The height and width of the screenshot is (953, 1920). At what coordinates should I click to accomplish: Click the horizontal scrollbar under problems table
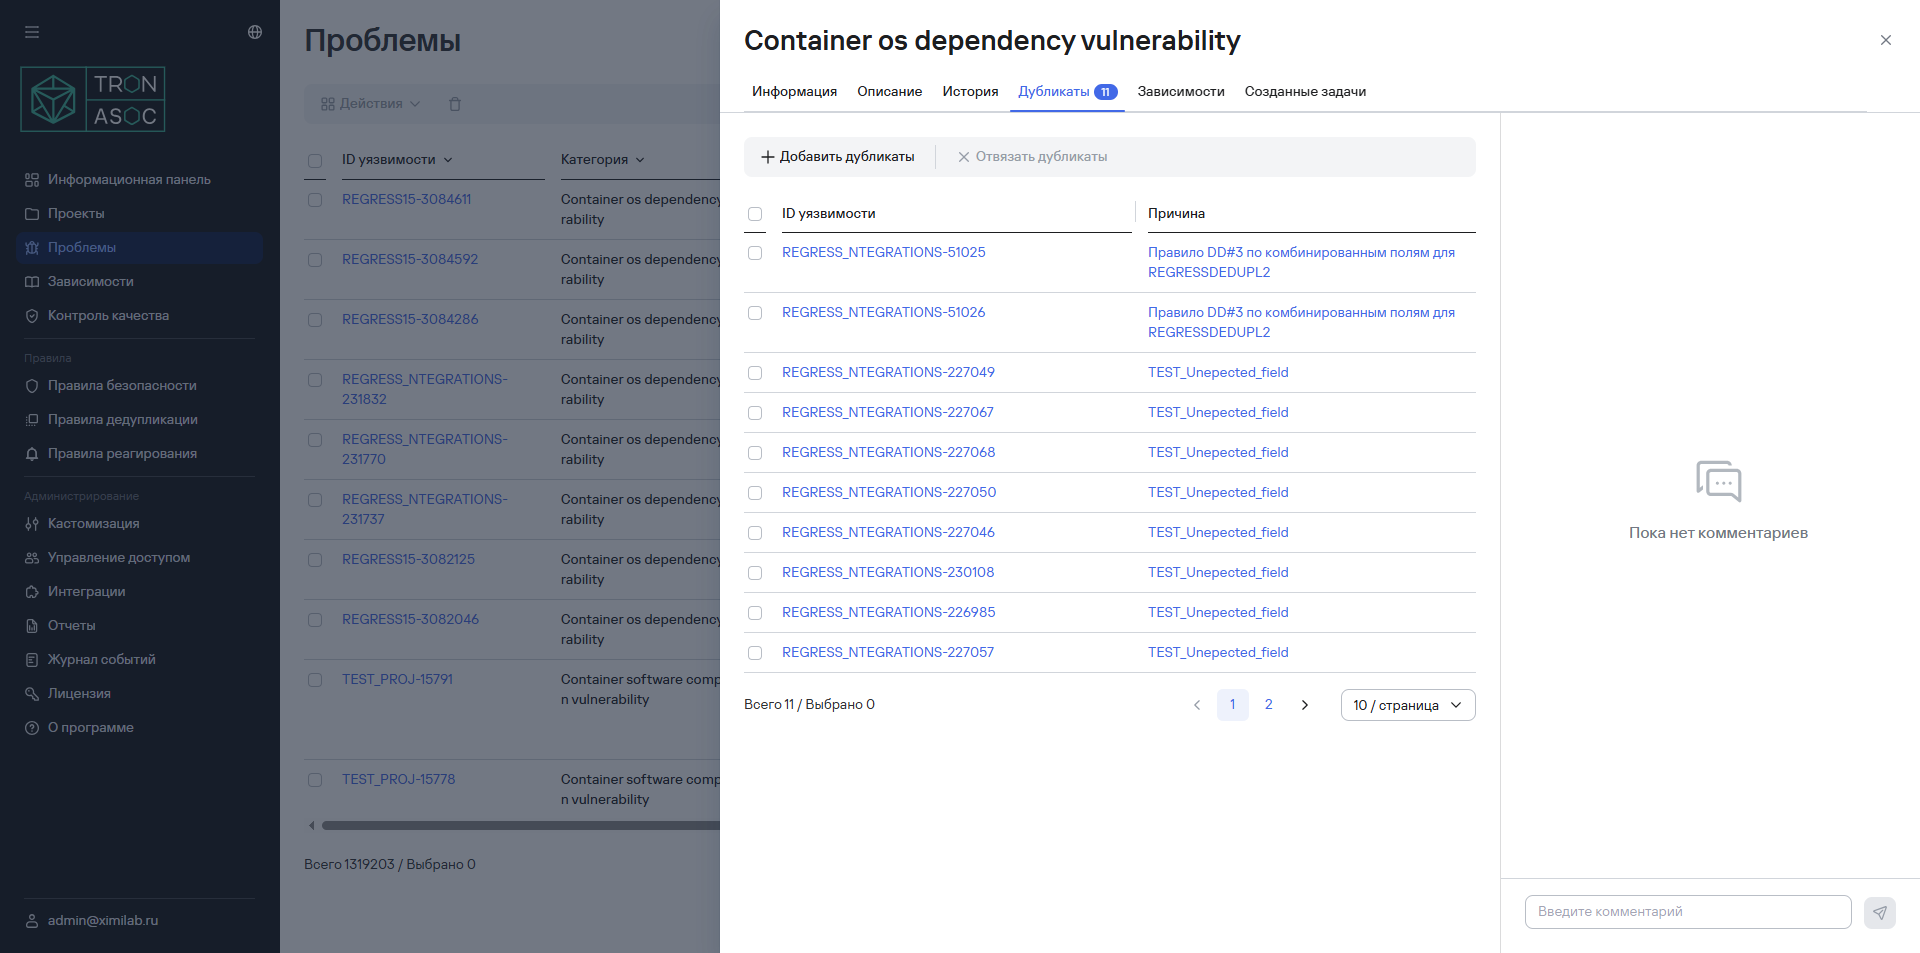click(520, 826)
